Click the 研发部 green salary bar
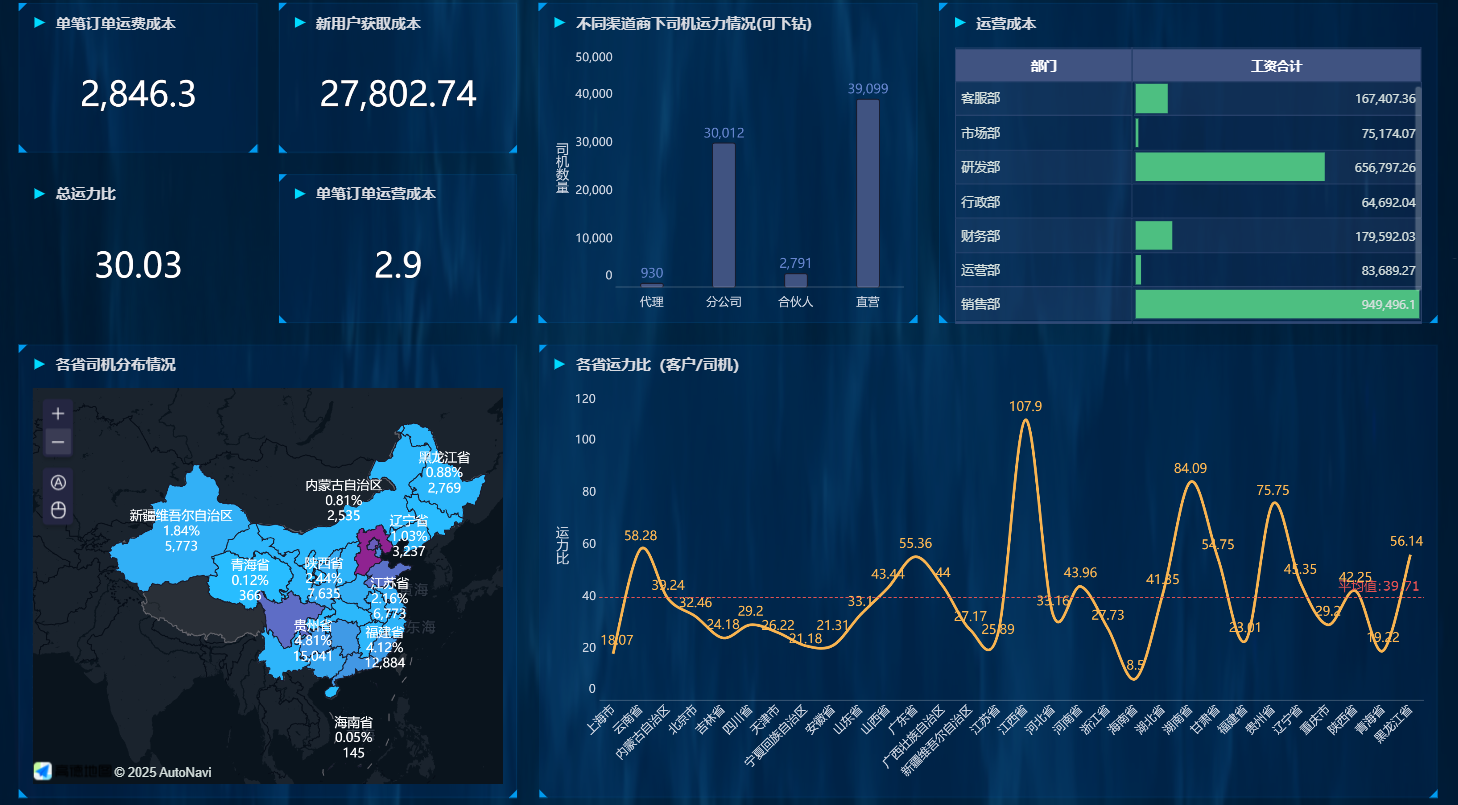The width and height of the screenshot is (1458, 805). [1230, 167]
